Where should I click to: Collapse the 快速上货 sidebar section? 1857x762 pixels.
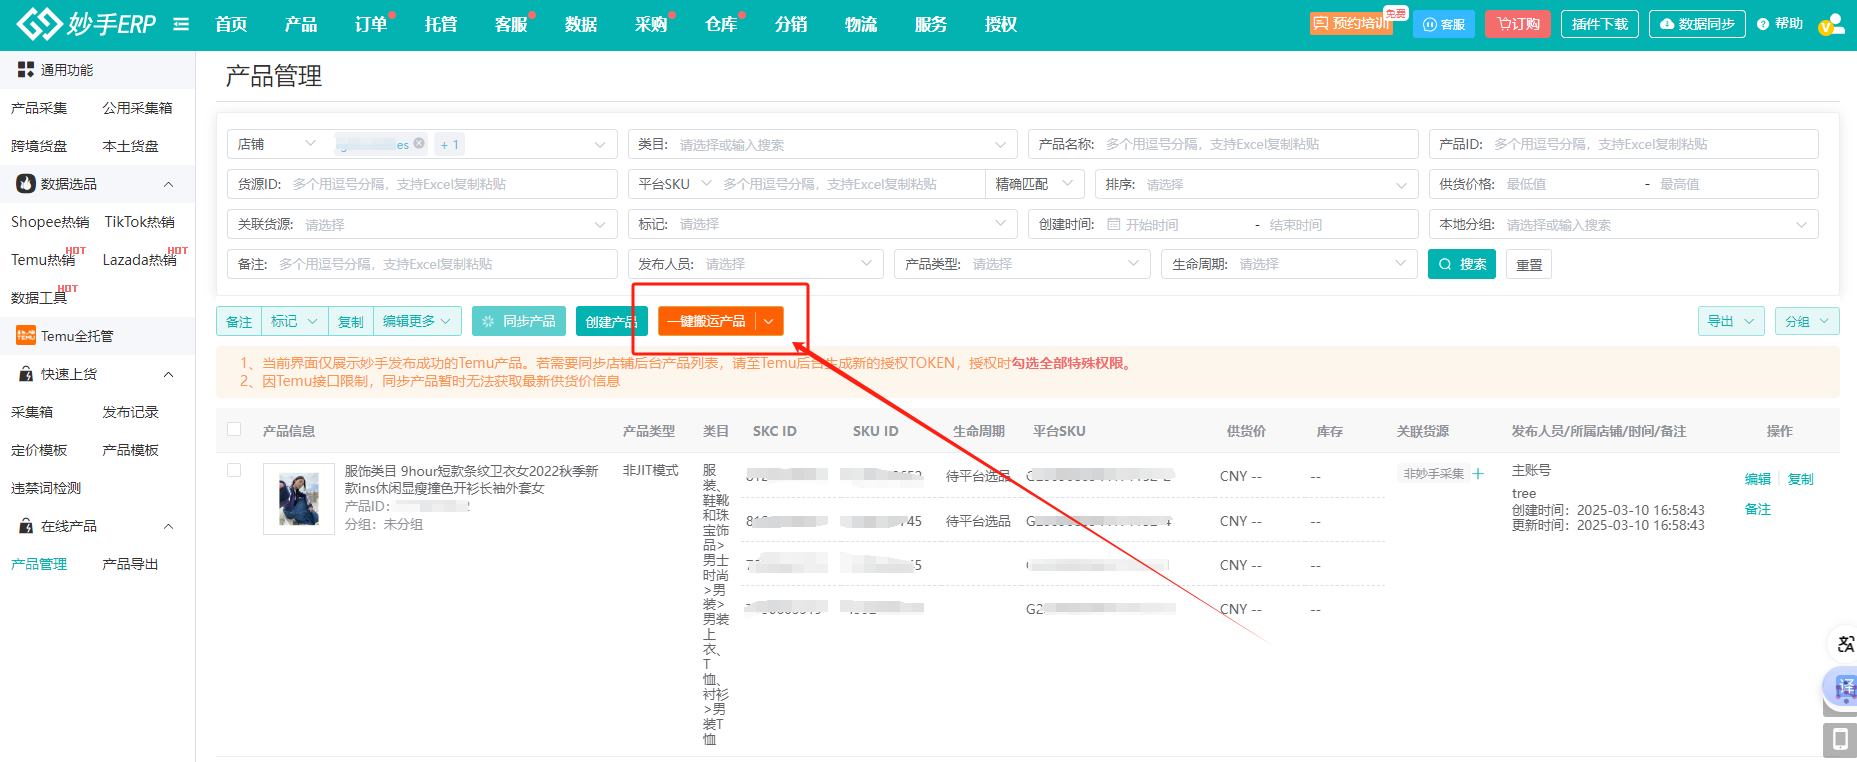(168, 374)
